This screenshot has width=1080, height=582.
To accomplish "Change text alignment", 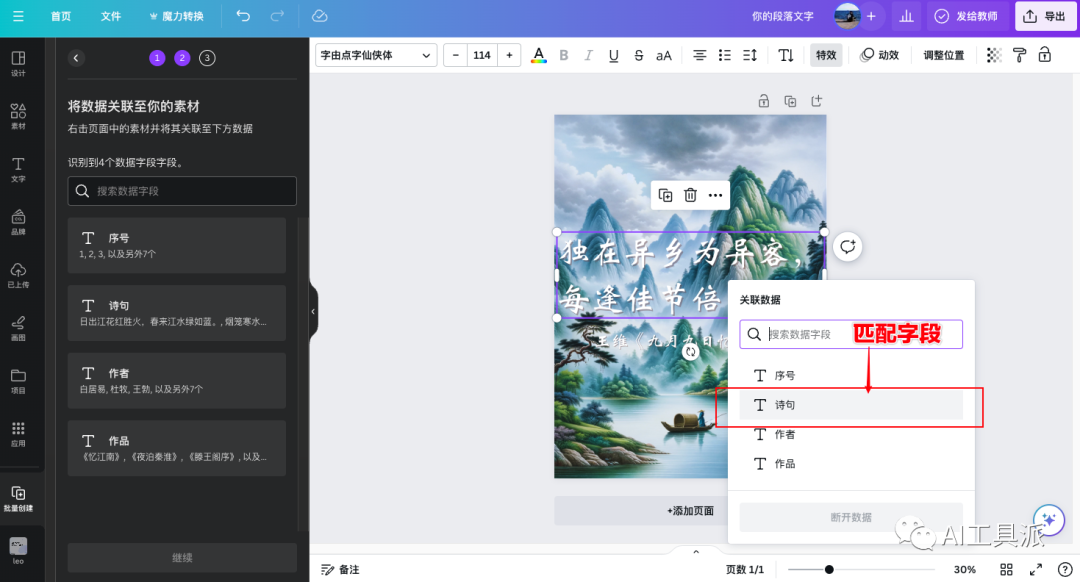I will click(x=699, y=55).
